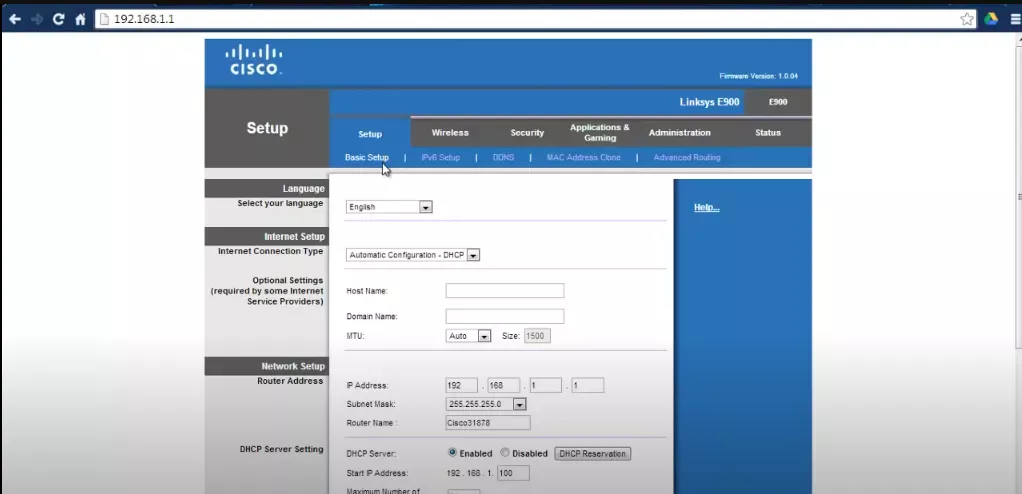Screen dimensions: 1022x494
Task: Switch to the Setup tab
Action: [x=370, y=134]
